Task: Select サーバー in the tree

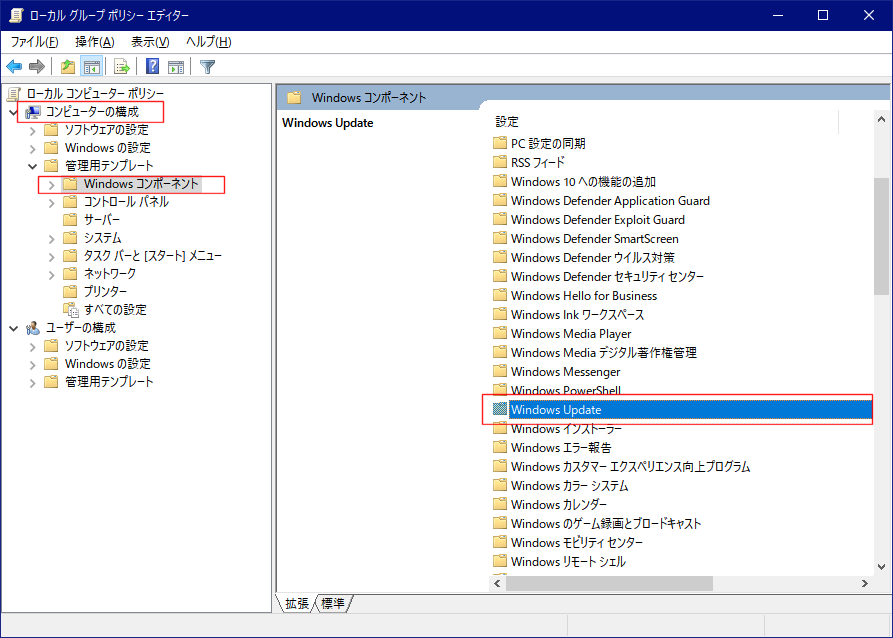Action: point(102,220)
